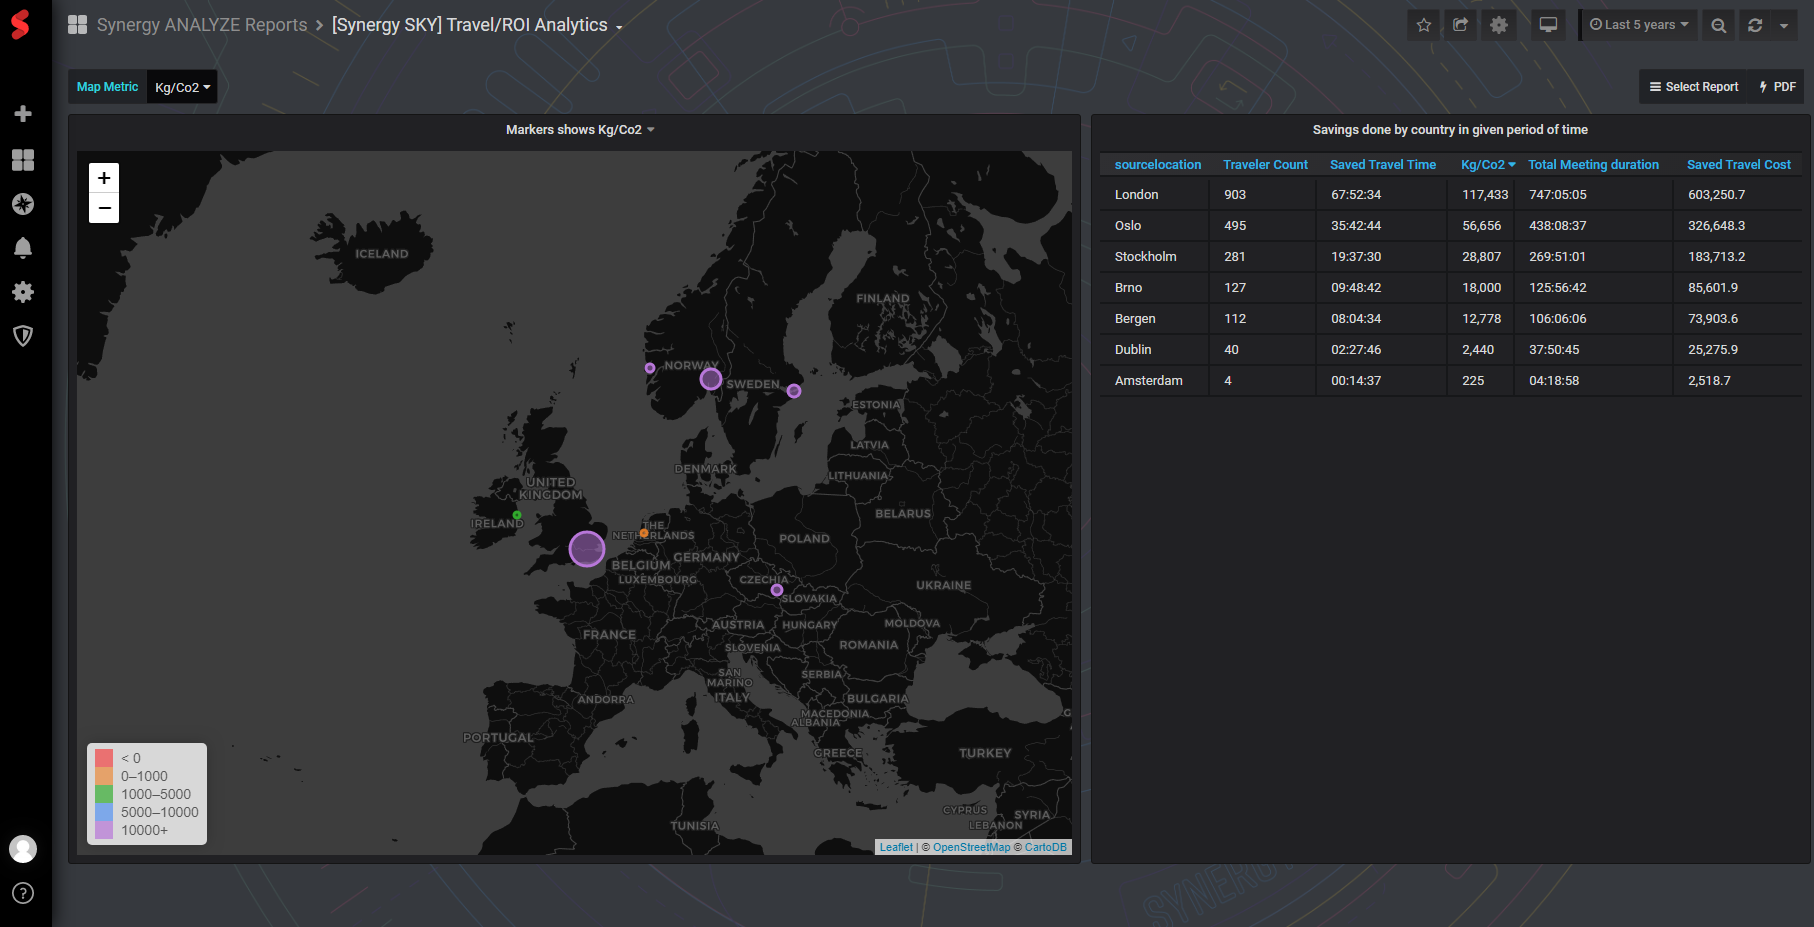Sort table by Traveler Count column

(x=1265, y=165)
